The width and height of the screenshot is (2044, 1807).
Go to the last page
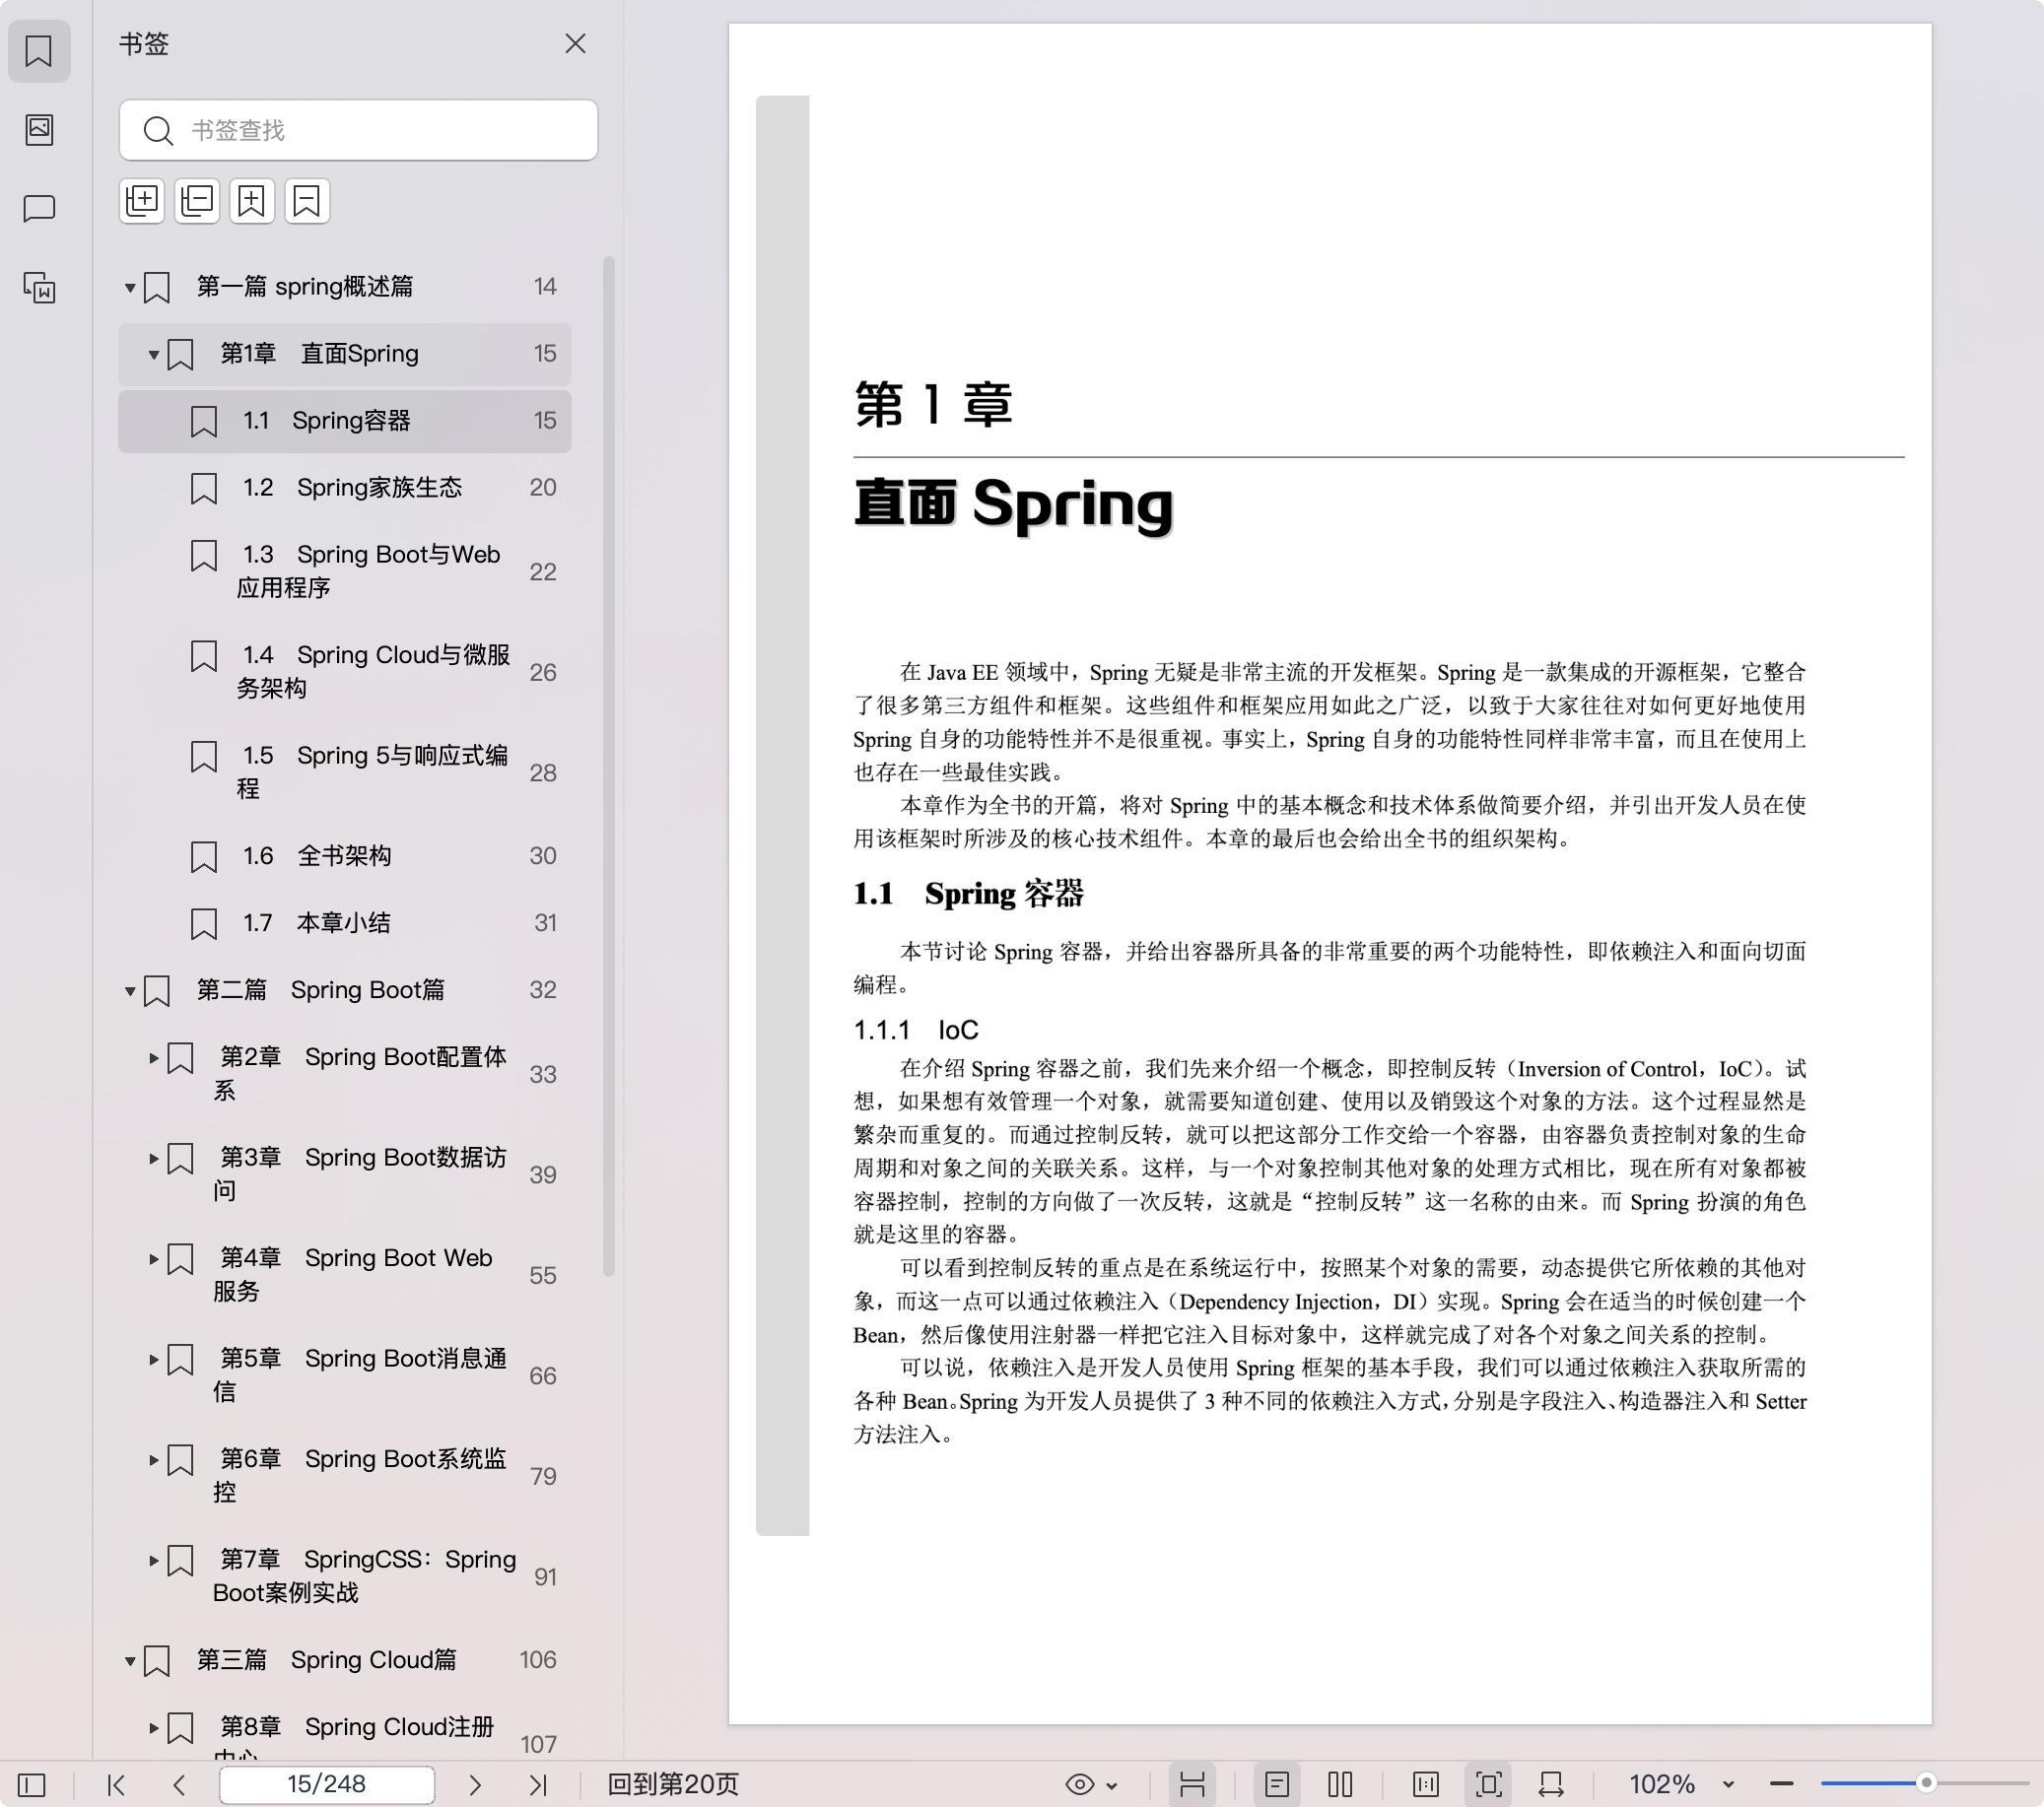pyautogui.click(x=538, y=1785)
